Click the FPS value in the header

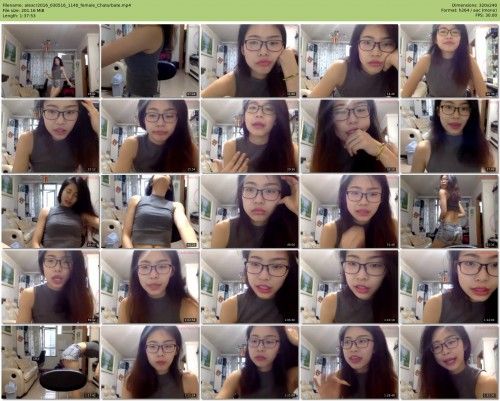pyautogui.click(x=486, y=16)
